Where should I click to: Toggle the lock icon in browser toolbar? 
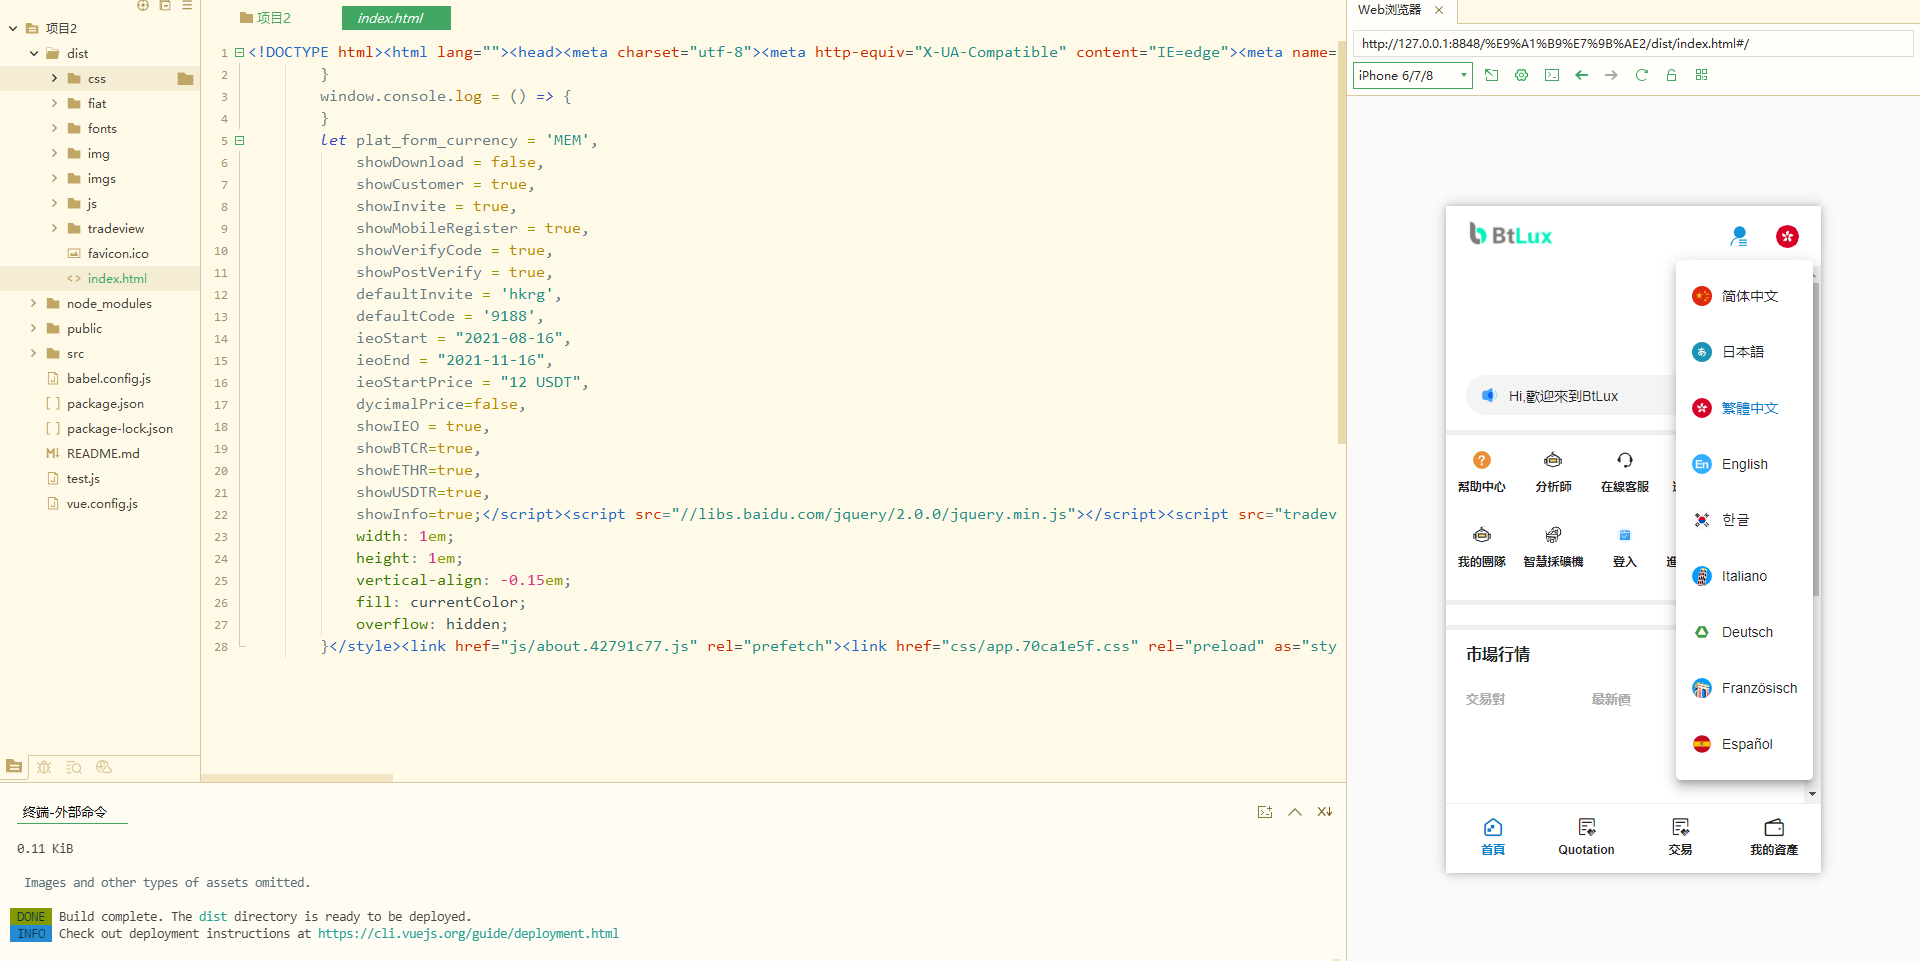tap(1671, 75)
